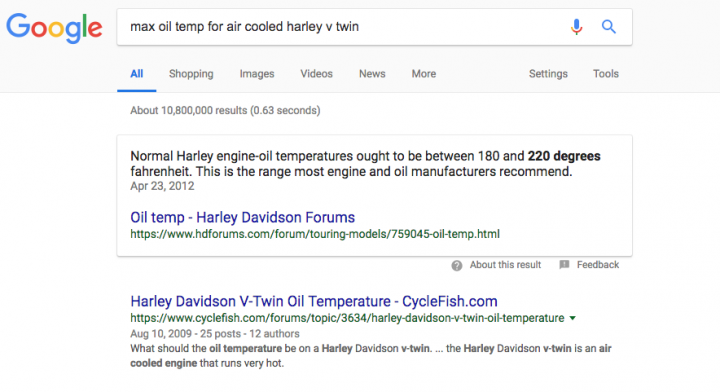The height and width of the screenshot is (392, 720).
Task: Open the Harley Davidson V-Twin Oil Temperature CycleFish link
Action: pyautogui.click(x=314, y=301)
